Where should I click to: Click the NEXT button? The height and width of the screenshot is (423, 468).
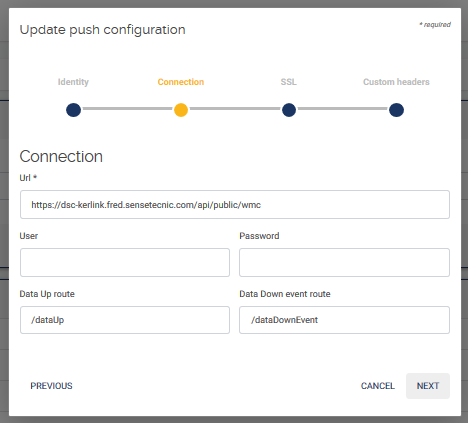pyautogui.click(x=428, y=386)
